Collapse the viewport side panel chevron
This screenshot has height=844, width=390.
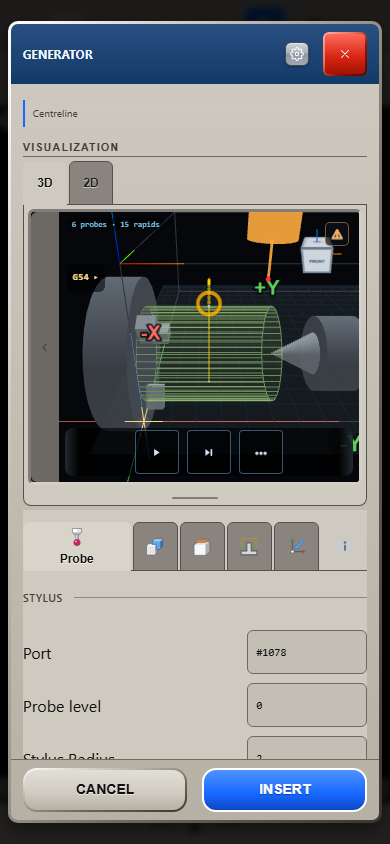[x=45, y=347]
